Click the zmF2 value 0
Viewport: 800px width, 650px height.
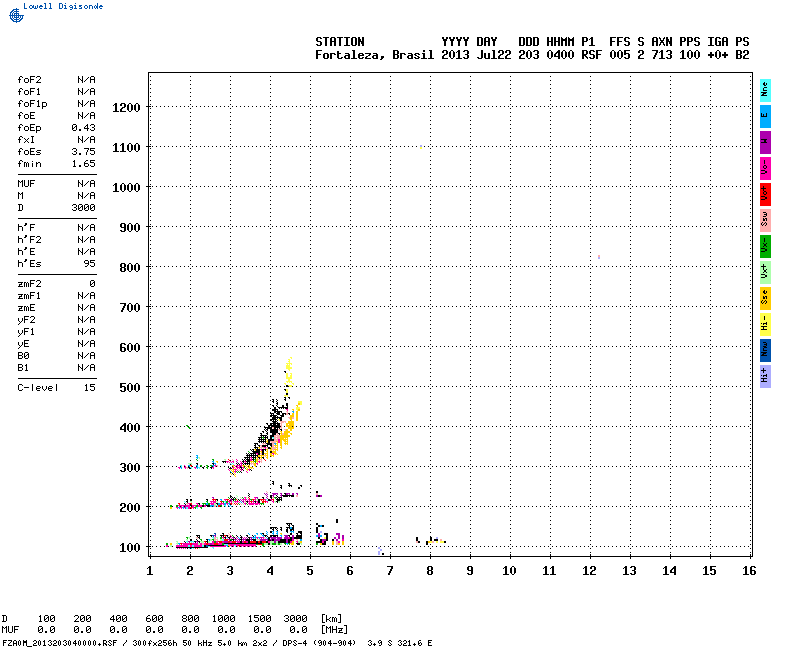coord(92,284)
